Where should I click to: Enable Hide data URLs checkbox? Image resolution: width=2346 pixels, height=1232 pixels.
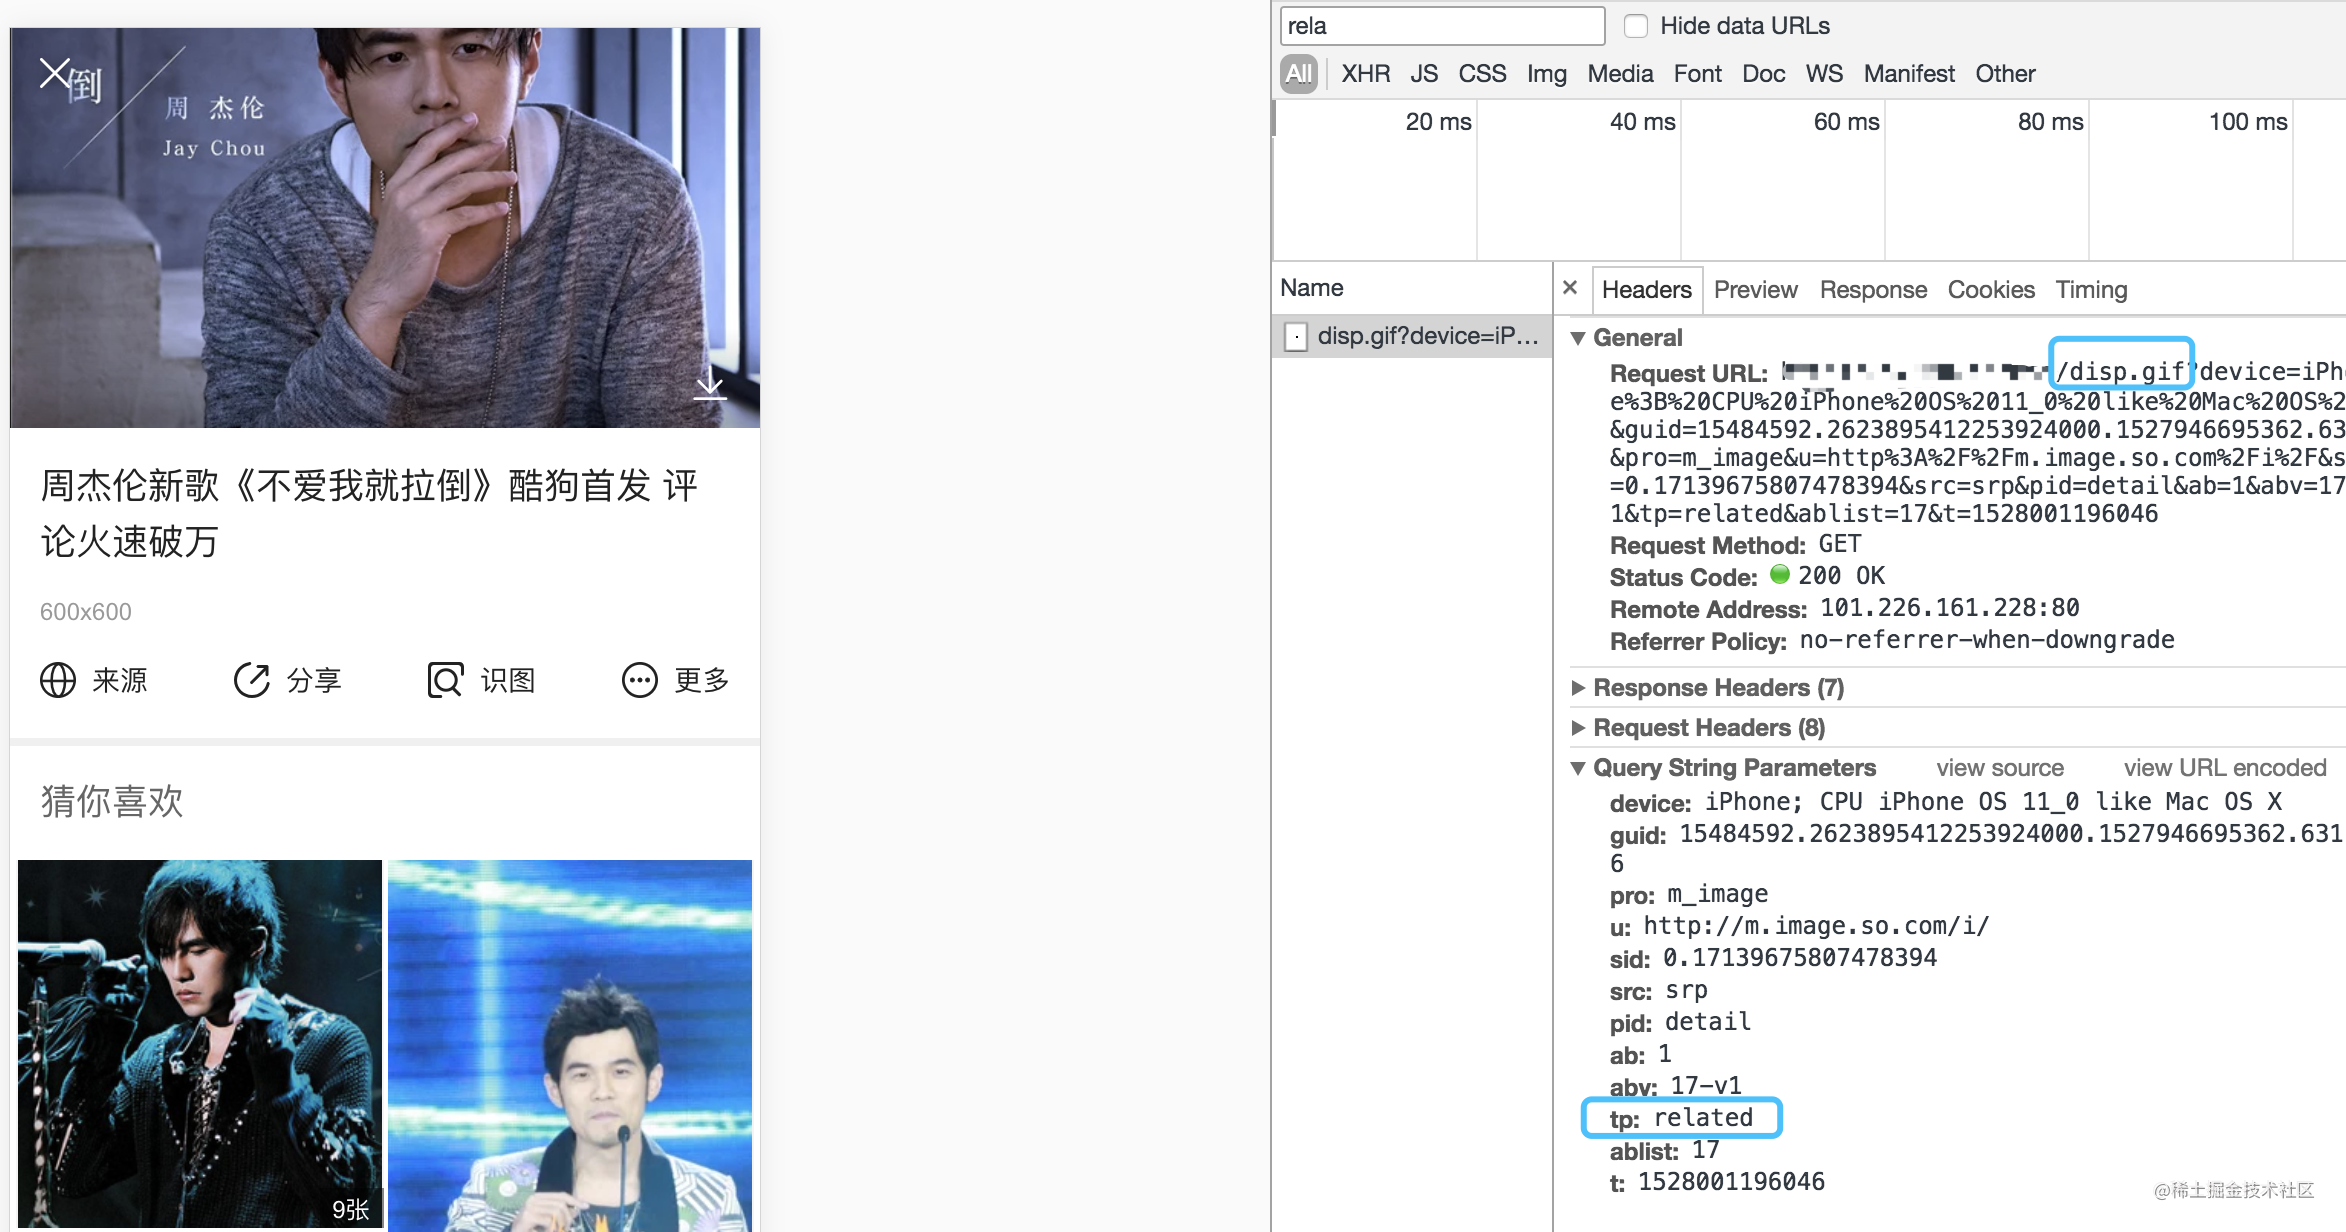tap(1636, 26)
